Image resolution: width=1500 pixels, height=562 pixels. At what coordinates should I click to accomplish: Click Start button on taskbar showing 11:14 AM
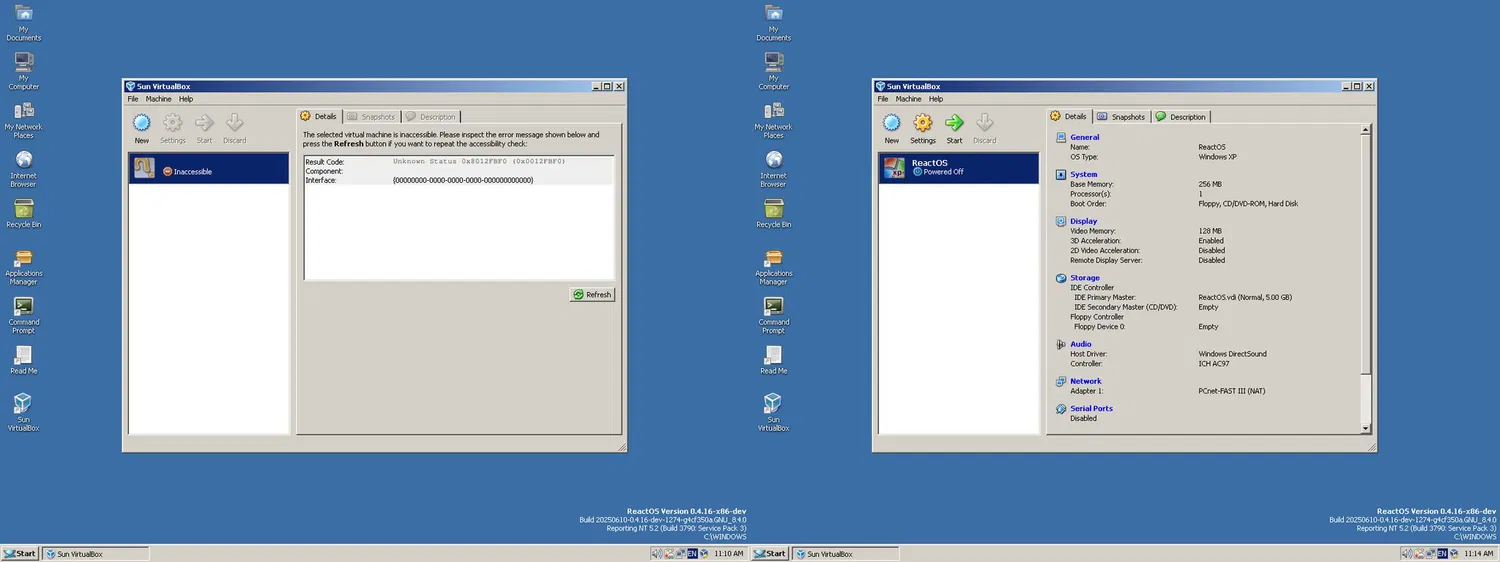click(770, 553)
